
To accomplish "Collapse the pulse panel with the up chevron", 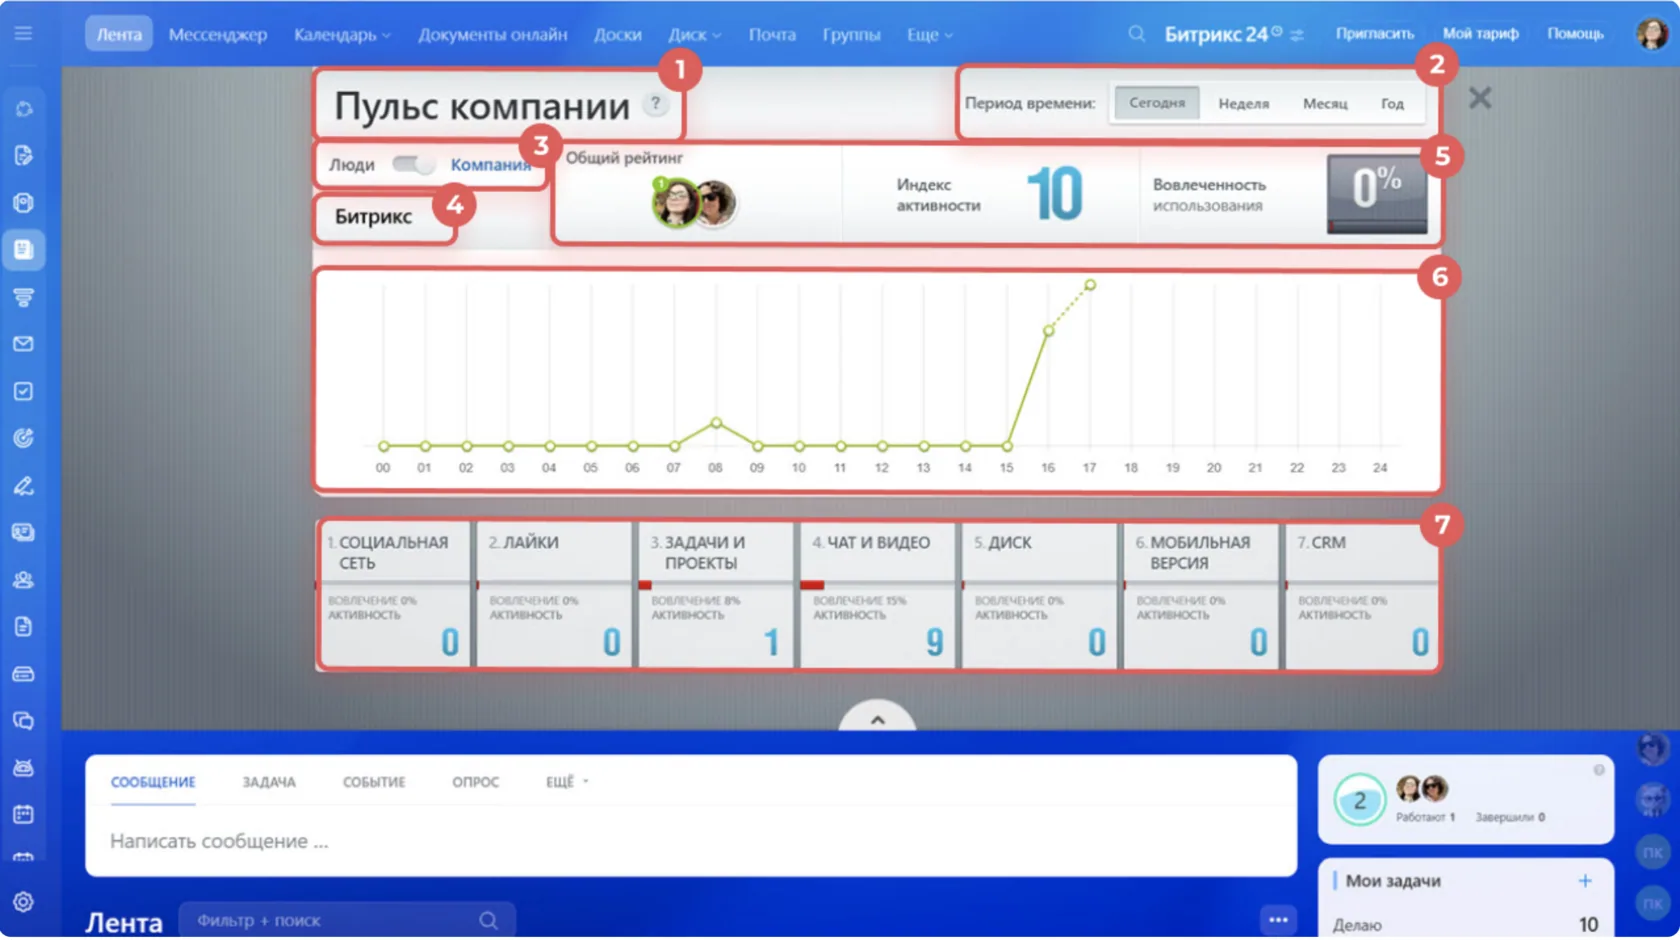I will click(877, 719).
